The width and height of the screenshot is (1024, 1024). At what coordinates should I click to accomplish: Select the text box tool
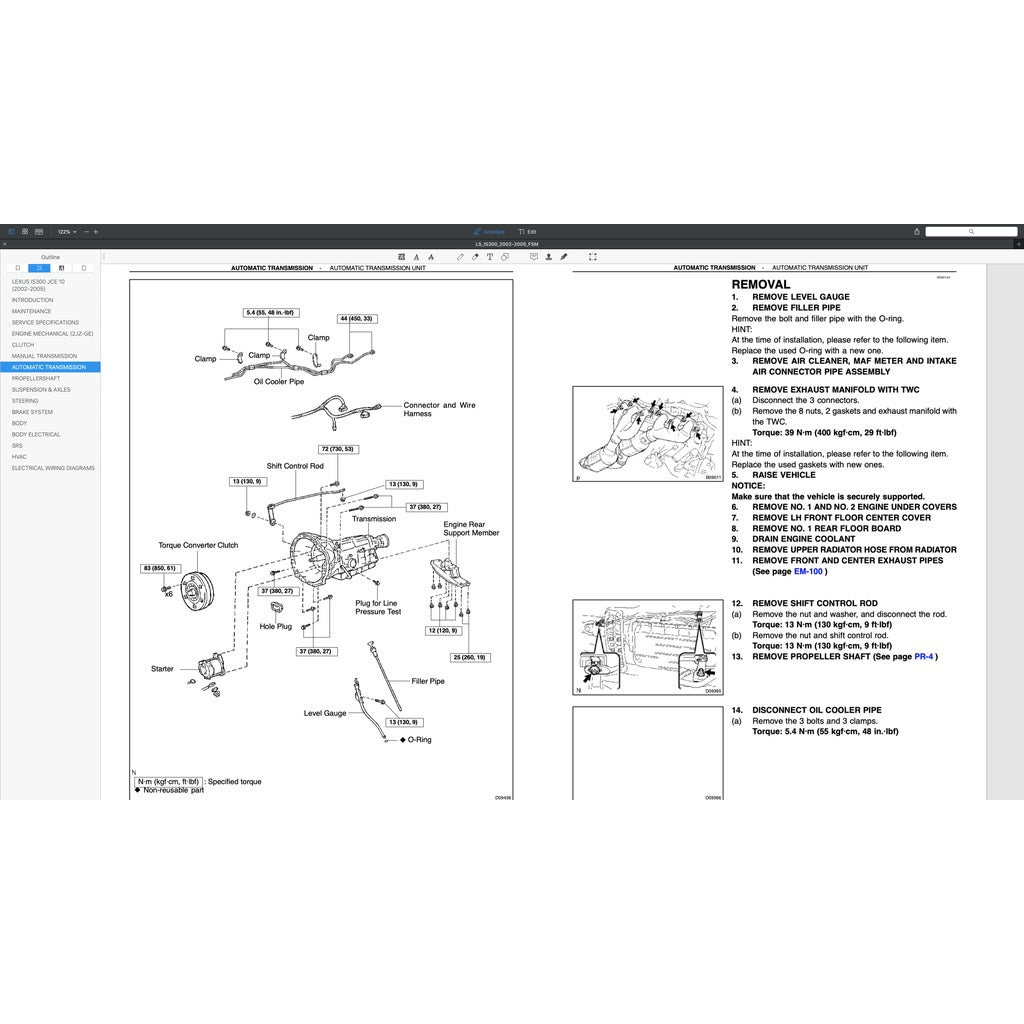(489, 257)
